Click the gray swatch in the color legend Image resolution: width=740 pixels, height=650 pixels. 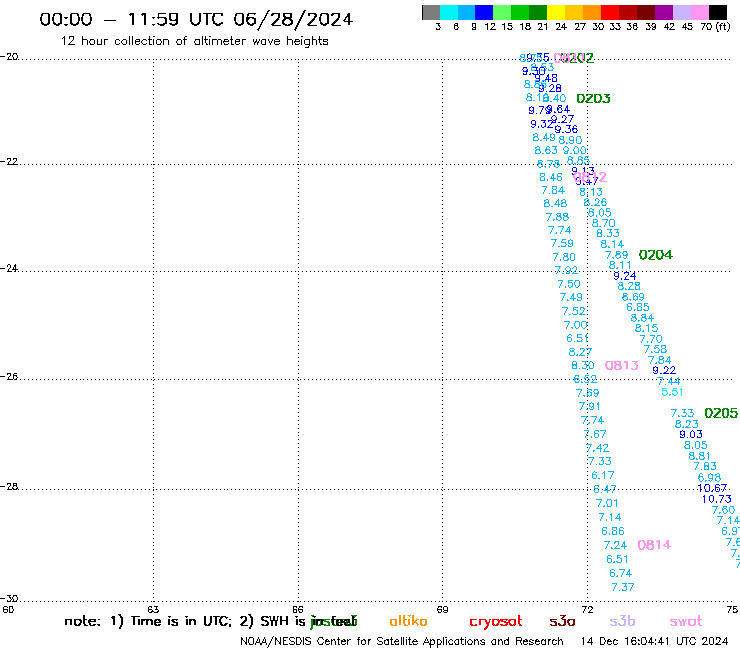[x=431, y=12]
